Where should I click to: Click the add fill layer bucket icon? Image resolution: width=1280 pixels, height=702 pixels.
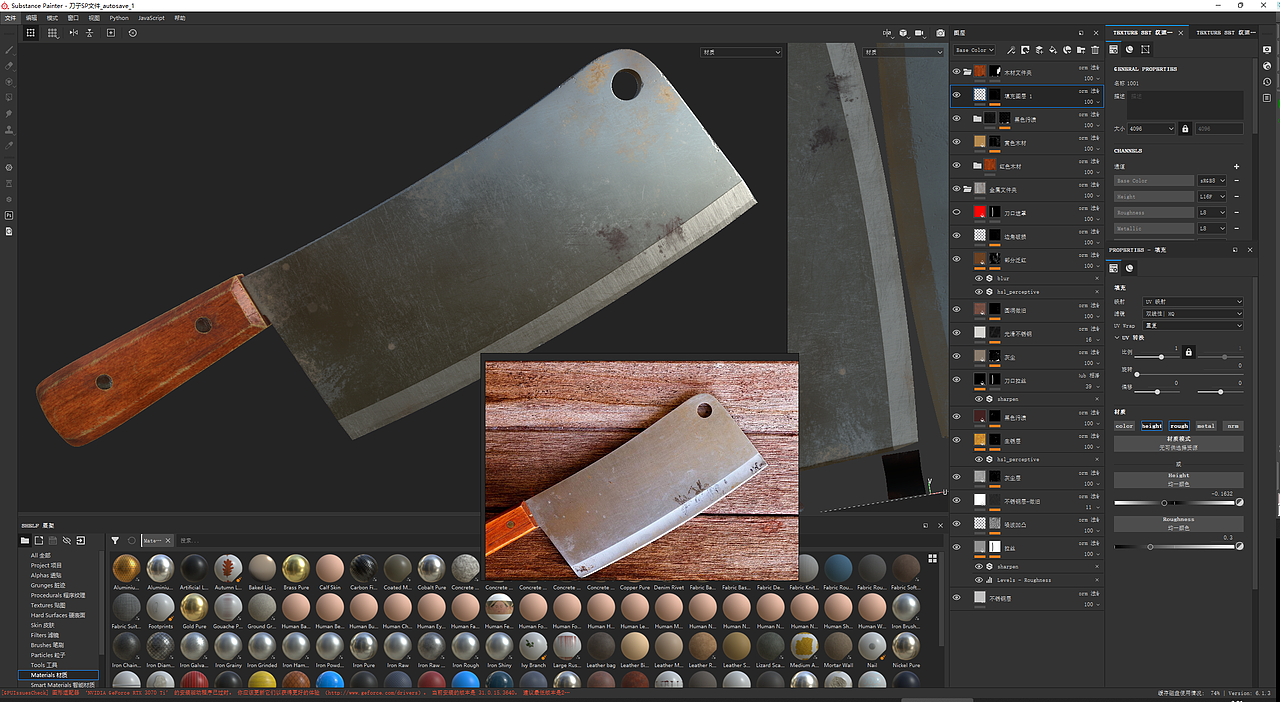click(1054, 50)
